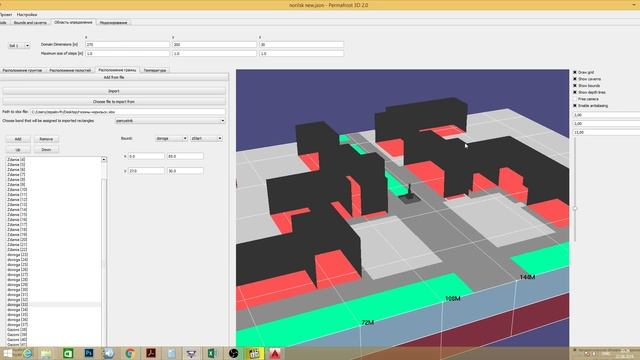The image size is (640, 360).
Task: Toggle the Show caverns checkbox
Action: click(575, 79)
